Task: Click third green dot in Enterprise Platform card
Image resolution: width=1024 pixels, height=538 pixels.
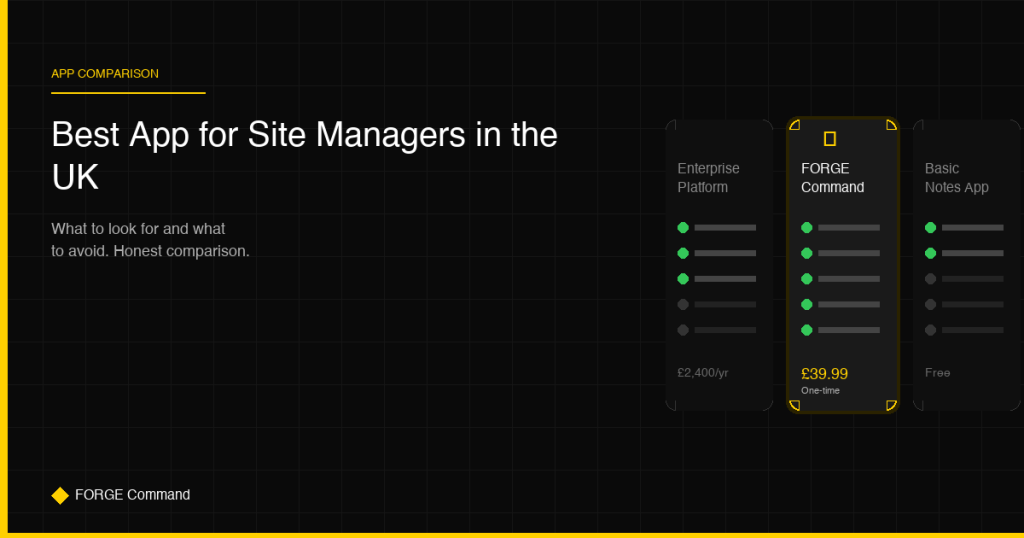Action: pos(683,279)
